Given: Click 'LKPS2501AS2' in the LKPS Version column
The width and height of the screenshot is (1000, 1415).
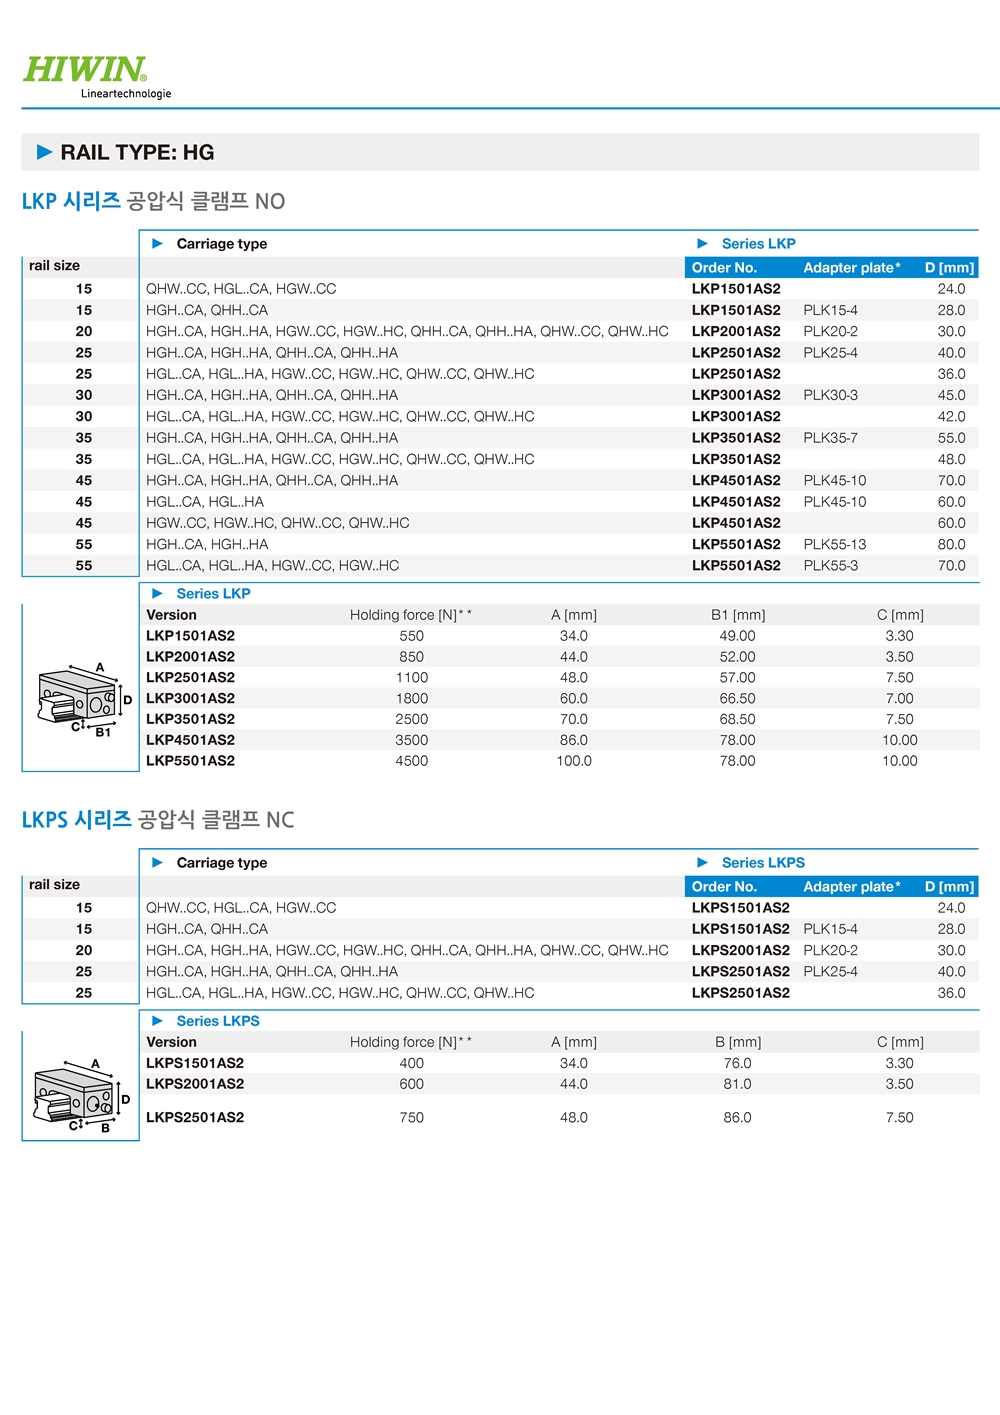Looking at the screenshot, I should (195, 1117).
